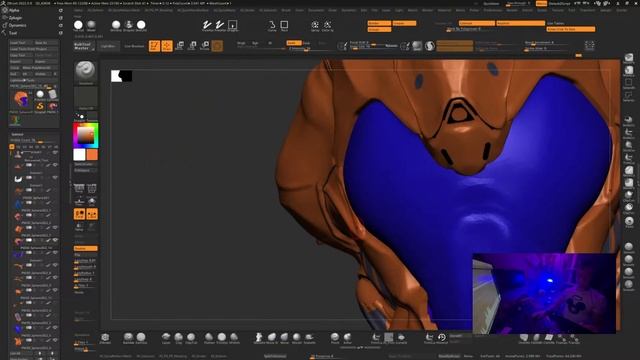This screenshot has width=640, height=360.
Task: Click the Make PolyMesh3D button
Action: [40, 68]
